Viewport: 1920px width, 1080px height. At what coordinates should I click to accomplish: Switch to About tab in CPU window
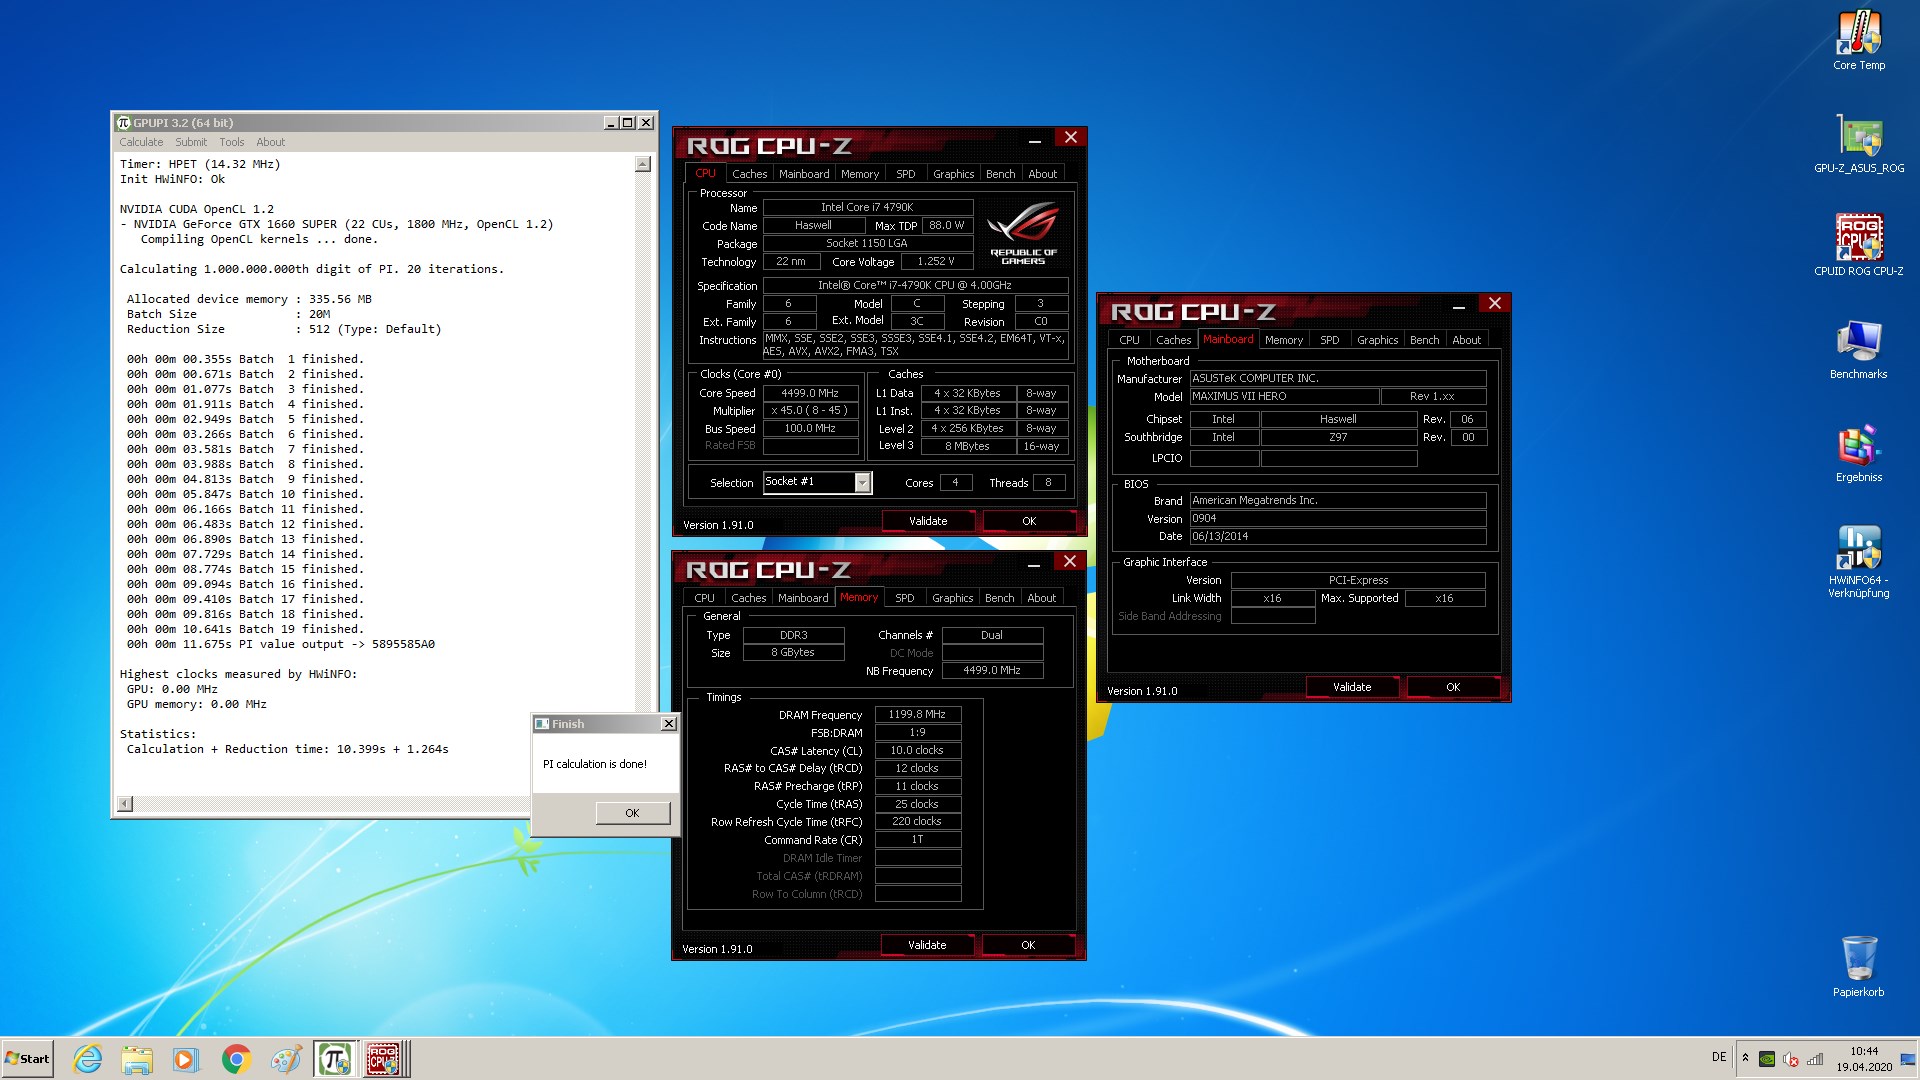pyautogui.click(x=1042, y=174)
